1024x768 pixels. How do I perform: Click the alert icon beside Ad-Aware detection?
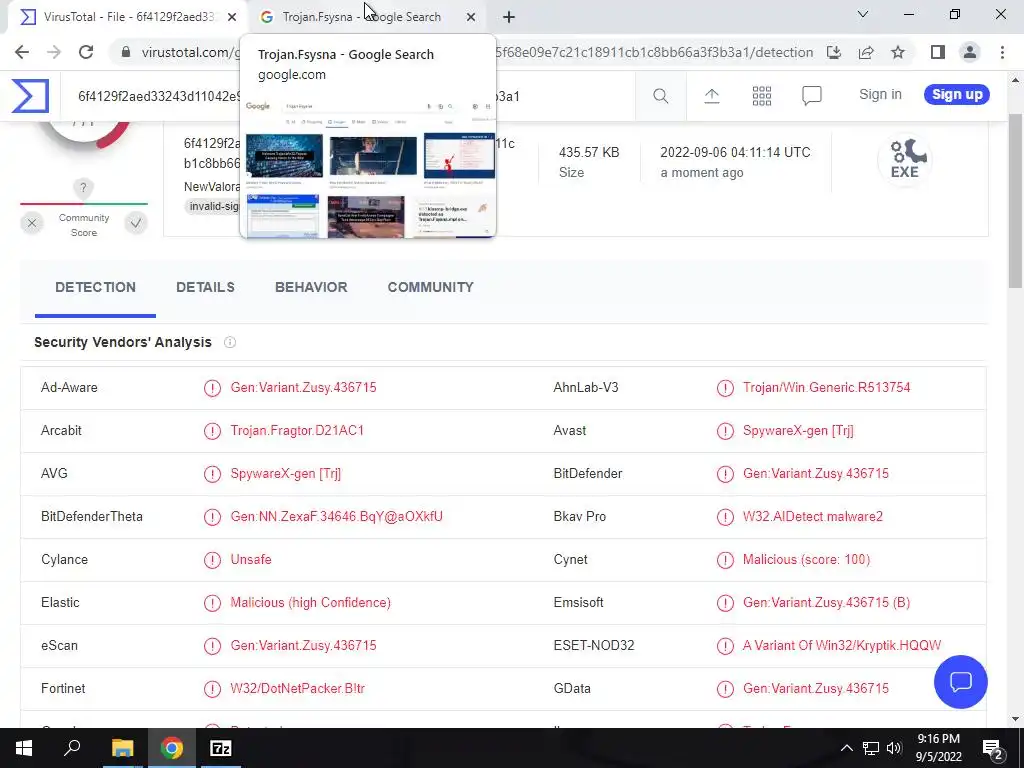tap(212, 388)
